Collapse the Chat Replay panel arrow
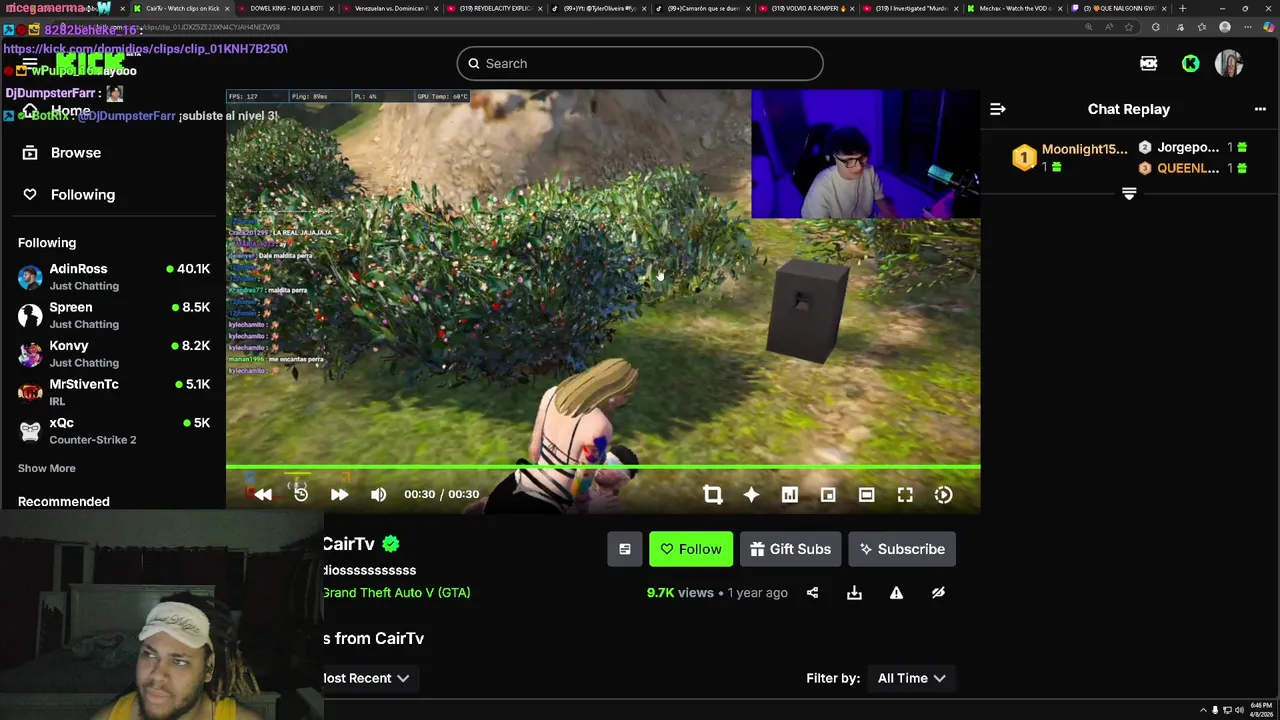This screenshot has width=1280, height=720. pos(997,109)
